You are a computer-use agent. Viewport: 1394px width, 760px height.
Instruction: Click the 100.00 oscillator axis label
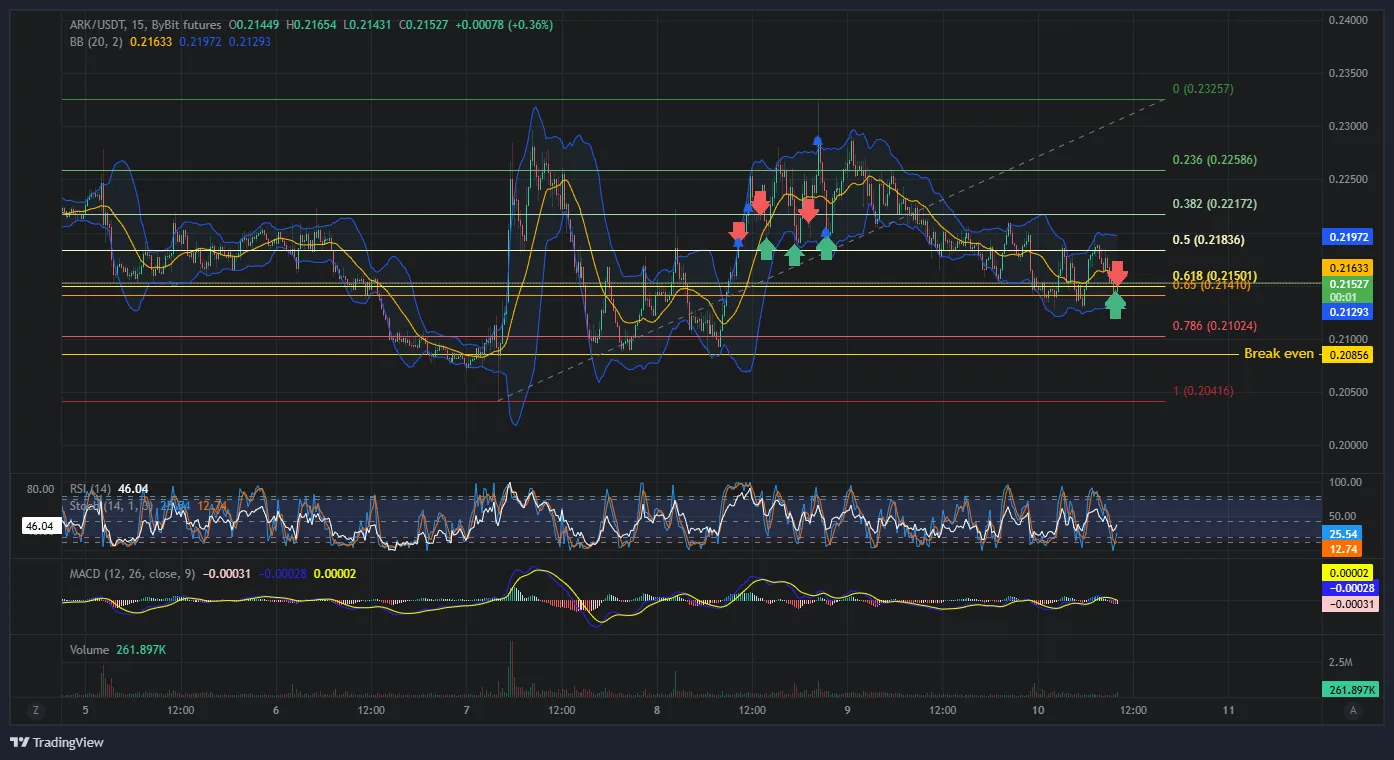[1343, 482]
